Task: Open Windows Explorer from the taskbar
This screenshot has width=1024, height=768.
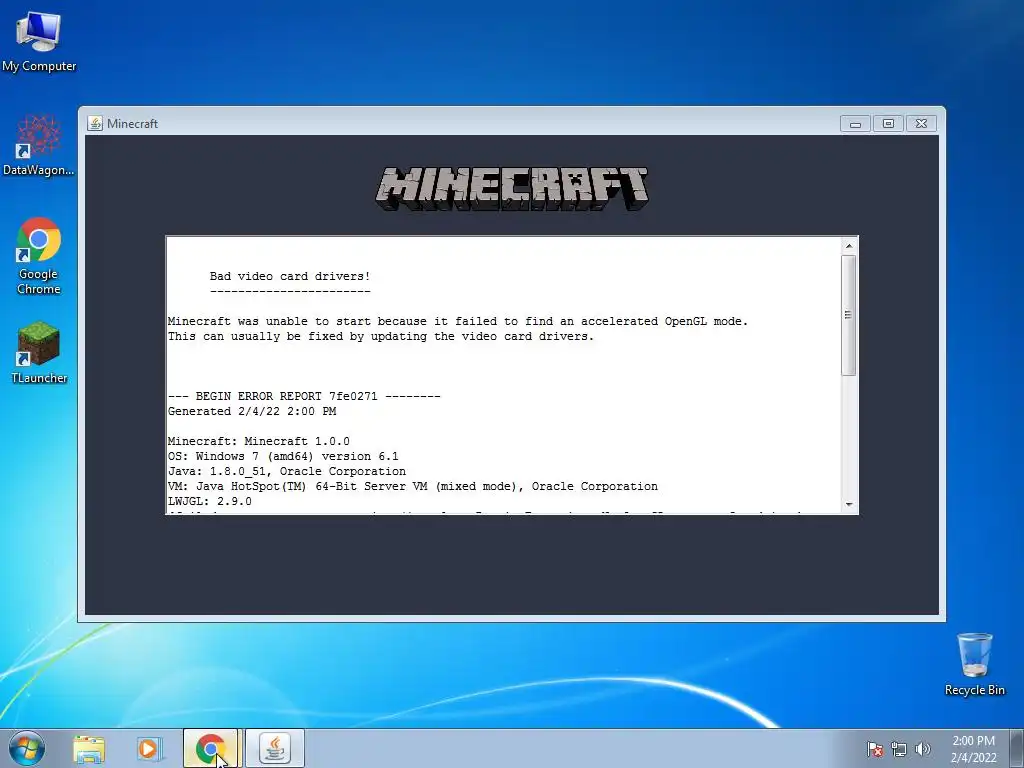Action: [x=89, y=749]
